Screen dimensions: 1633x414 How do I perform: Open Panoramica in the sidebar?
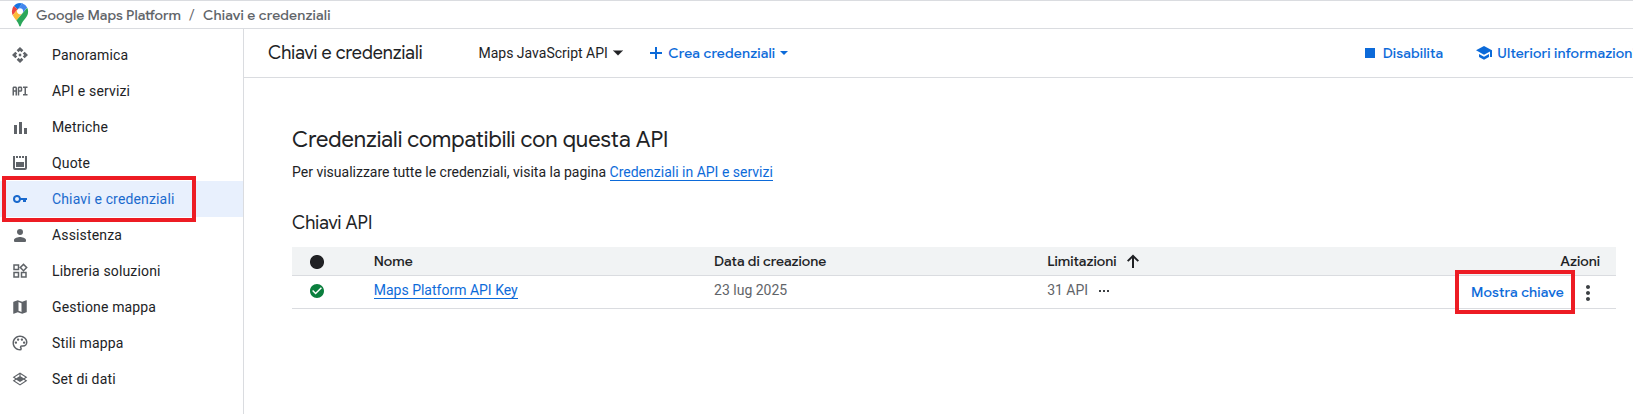[90, 55]
